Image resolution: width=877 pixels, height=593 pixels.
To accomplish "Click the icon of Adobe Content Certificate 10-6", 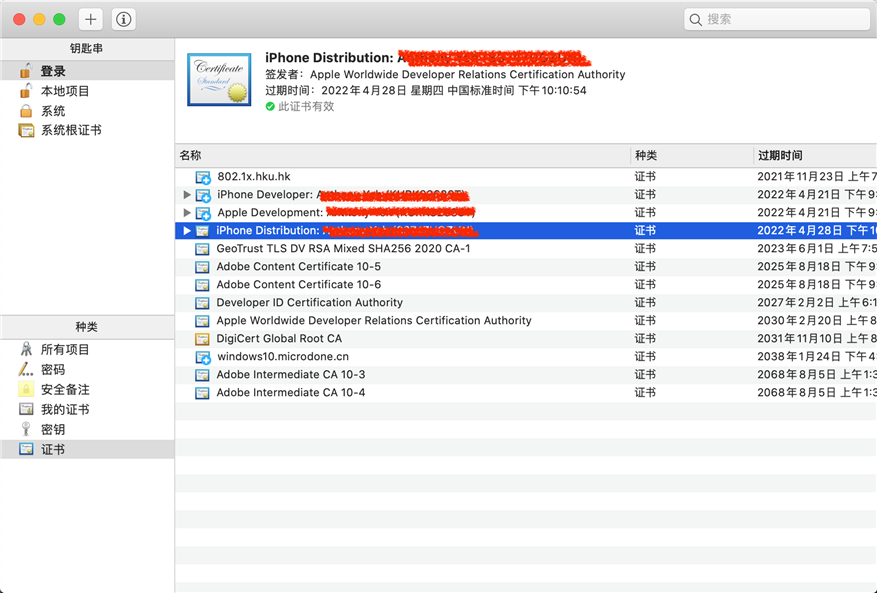I will pos(202,285).
